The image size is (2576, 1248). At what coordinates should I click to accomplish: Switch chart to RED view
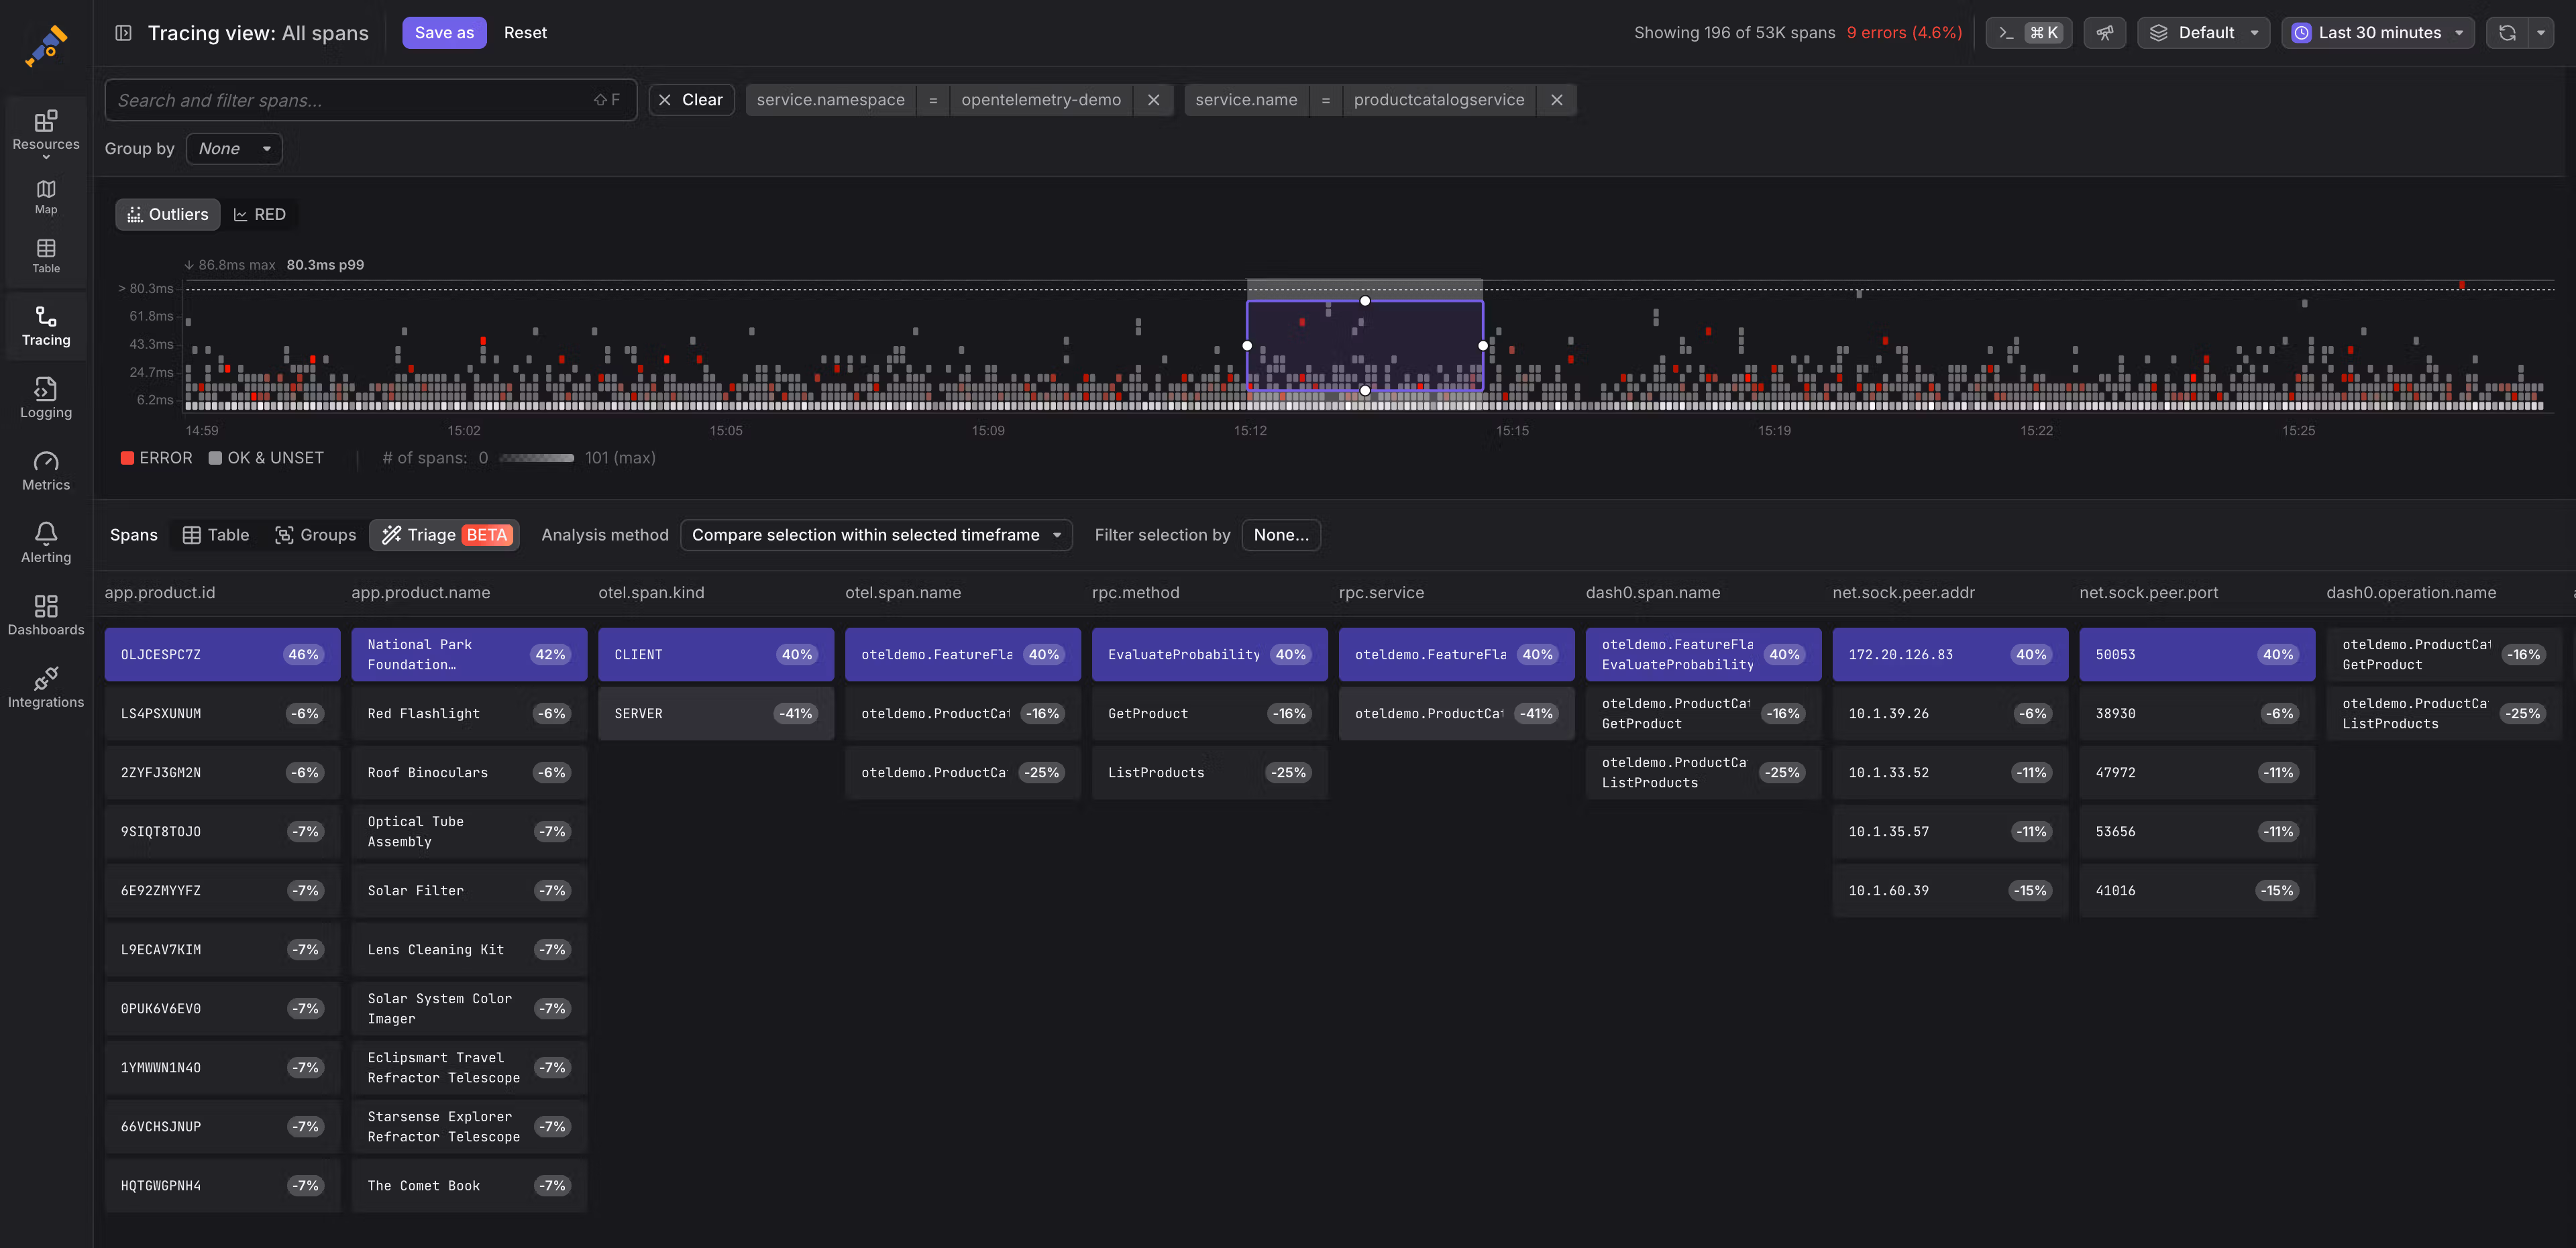[260, 214]
